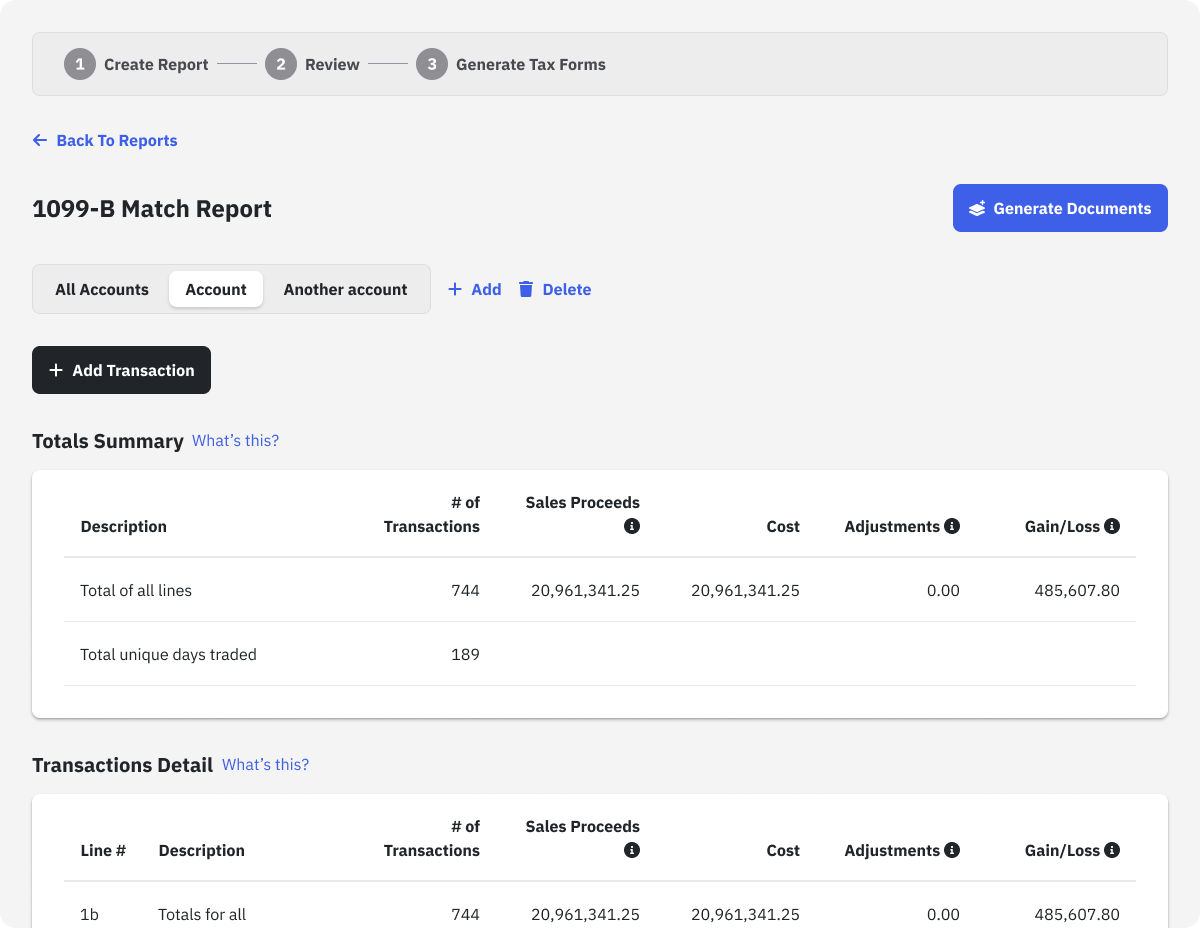
Task: Click the Add Transaction button
Action: (x=121, y=370)
